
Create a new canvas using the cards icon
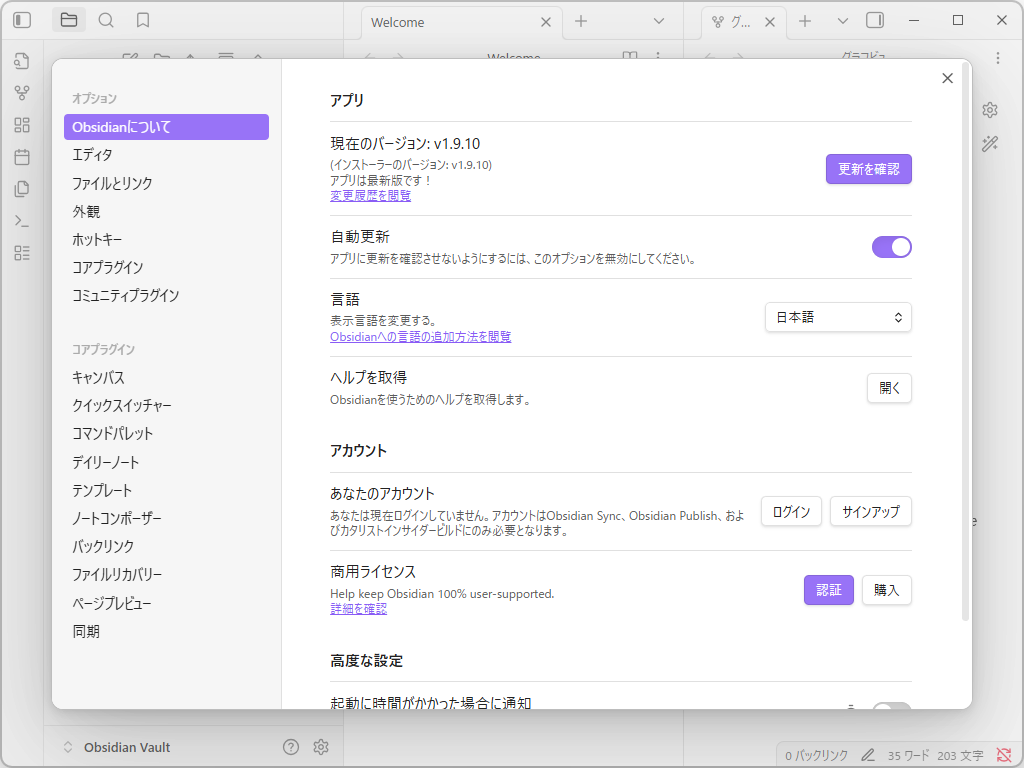(21, 124)
